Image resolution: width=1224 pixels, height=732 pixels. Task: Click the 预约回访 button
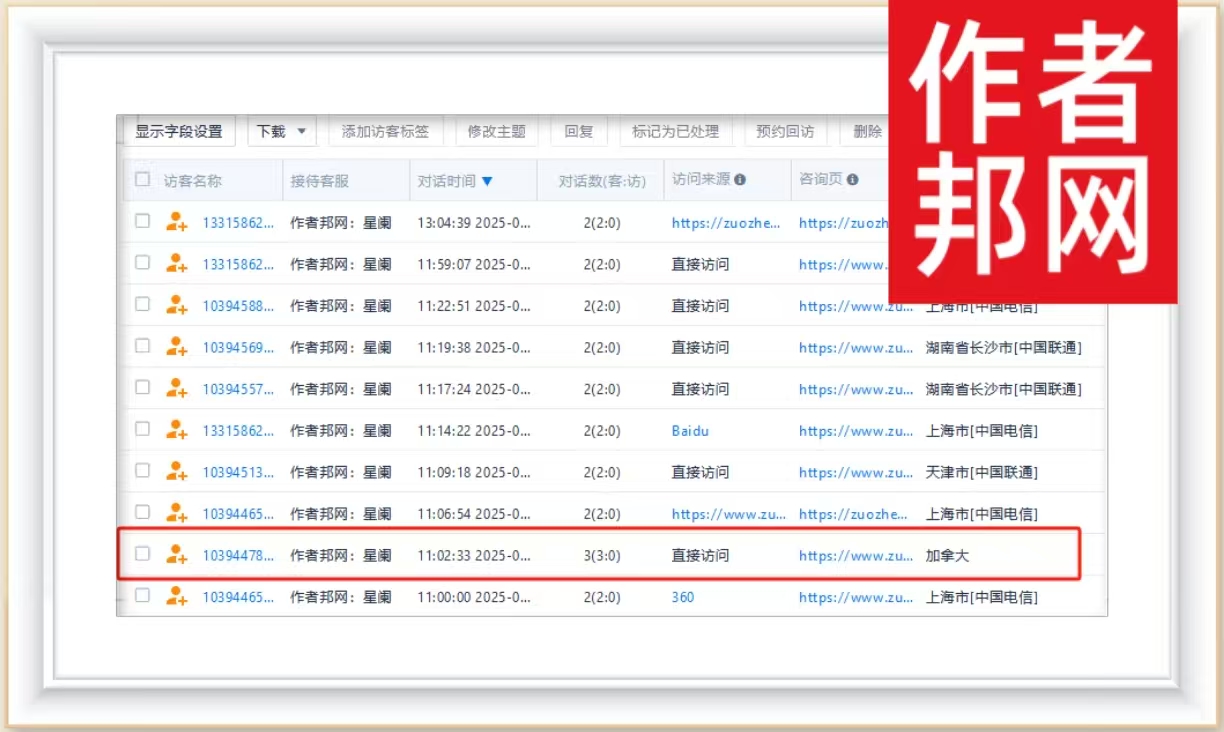point(784,131)
